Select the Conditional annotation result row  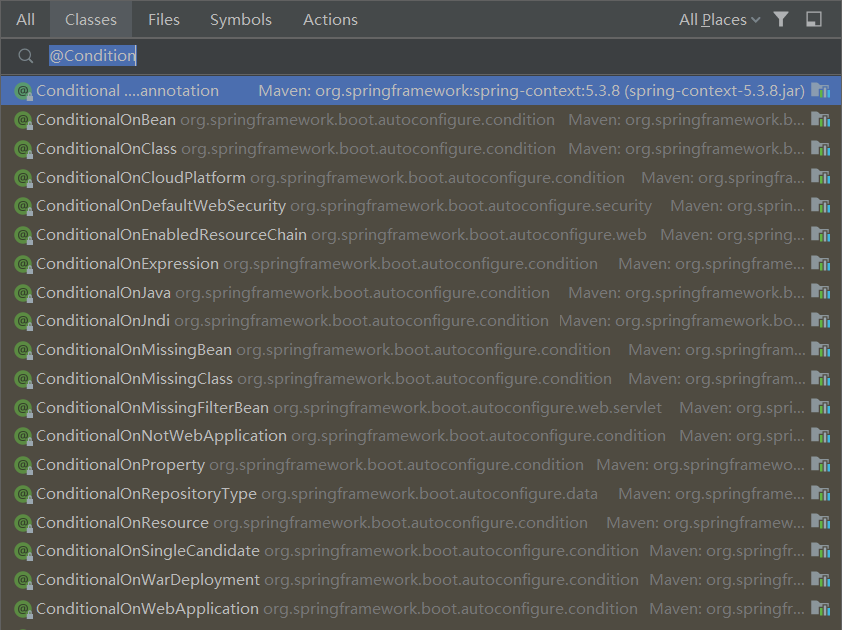click(421, 91)
